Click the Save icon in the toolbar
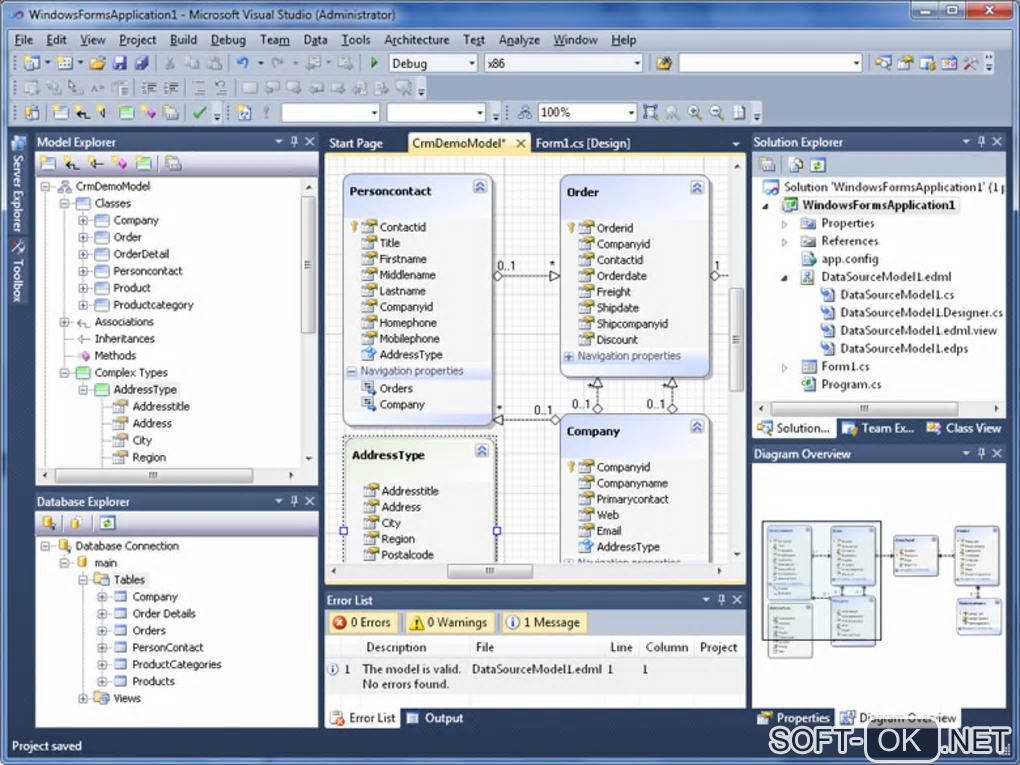The image size is (1020, 765). [119, 63]
